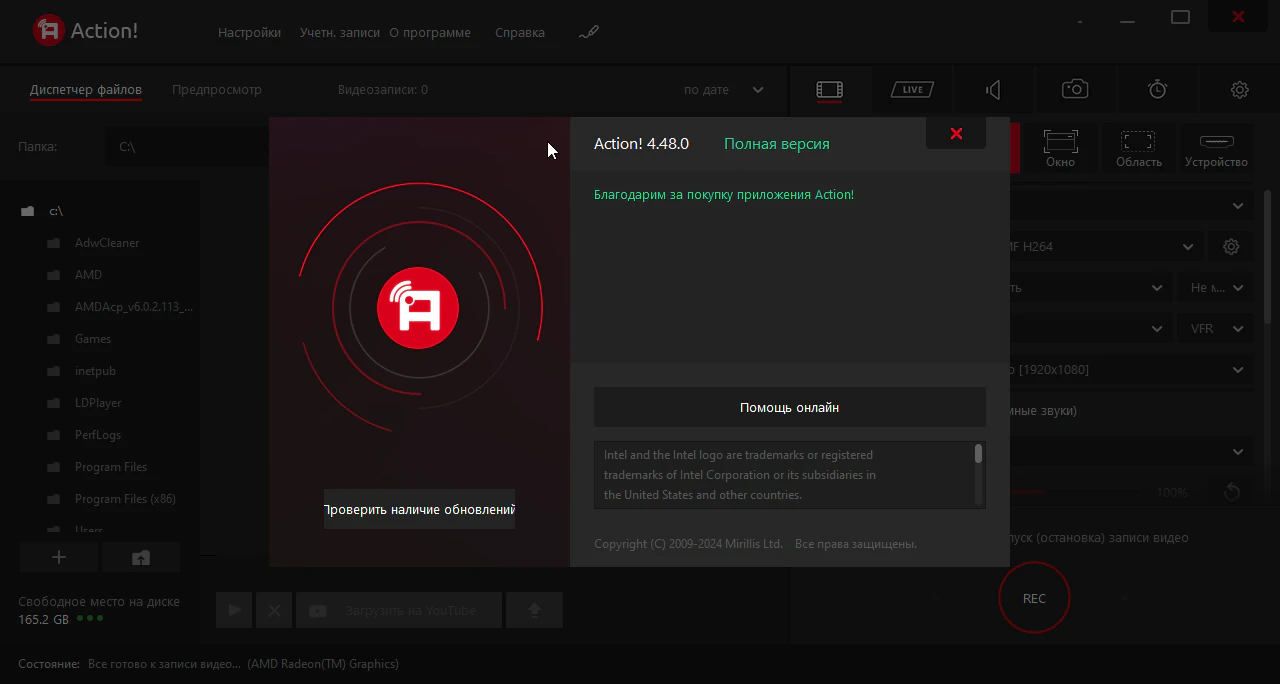Switch to LIVE streaming tab
Image resolution: width=1280 pixels, height=684 pixels.
912,90
